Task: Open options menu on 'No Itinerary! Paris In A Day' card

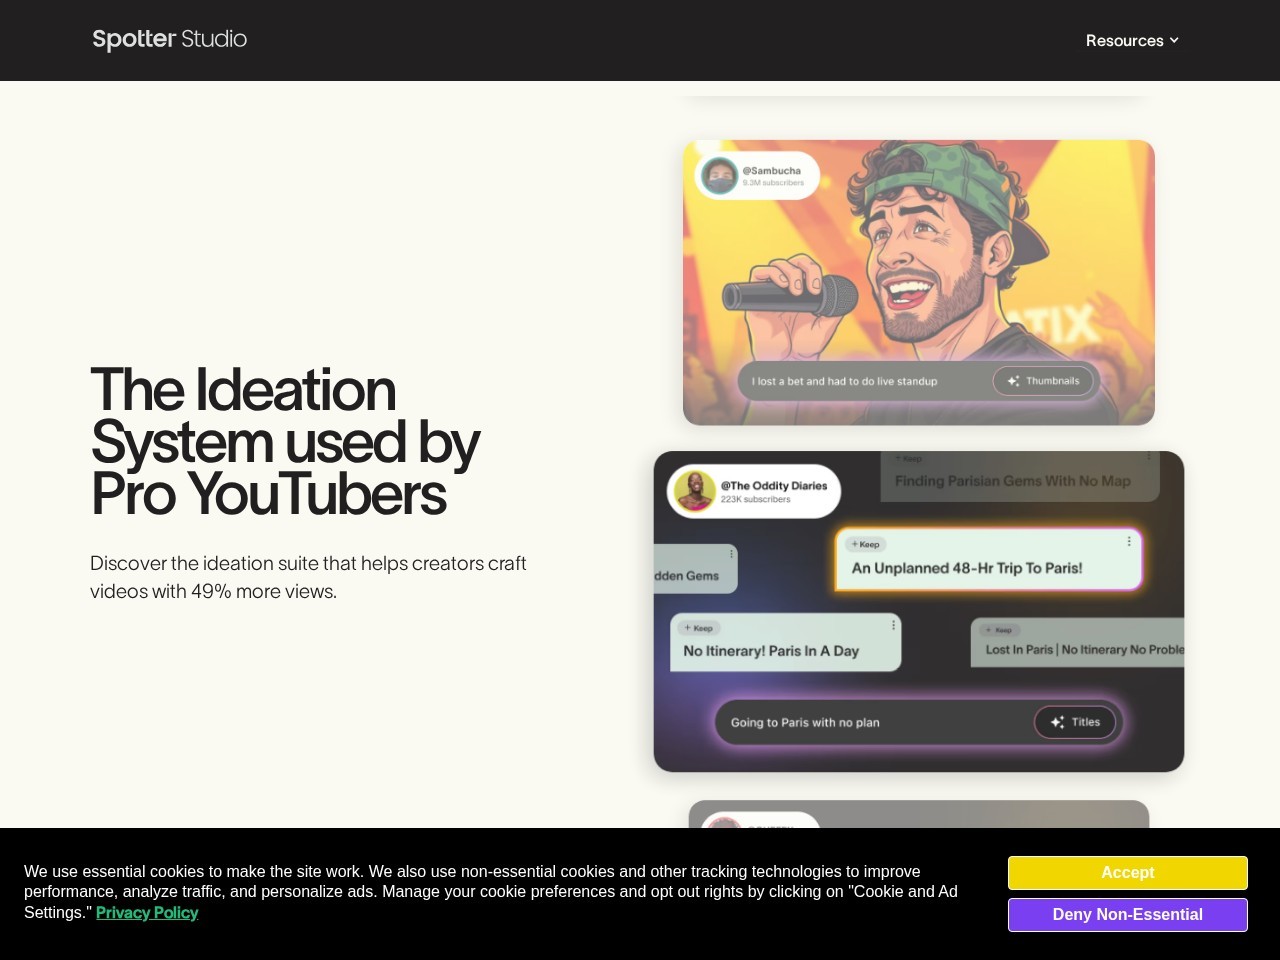Action: (x=893, y=625)
